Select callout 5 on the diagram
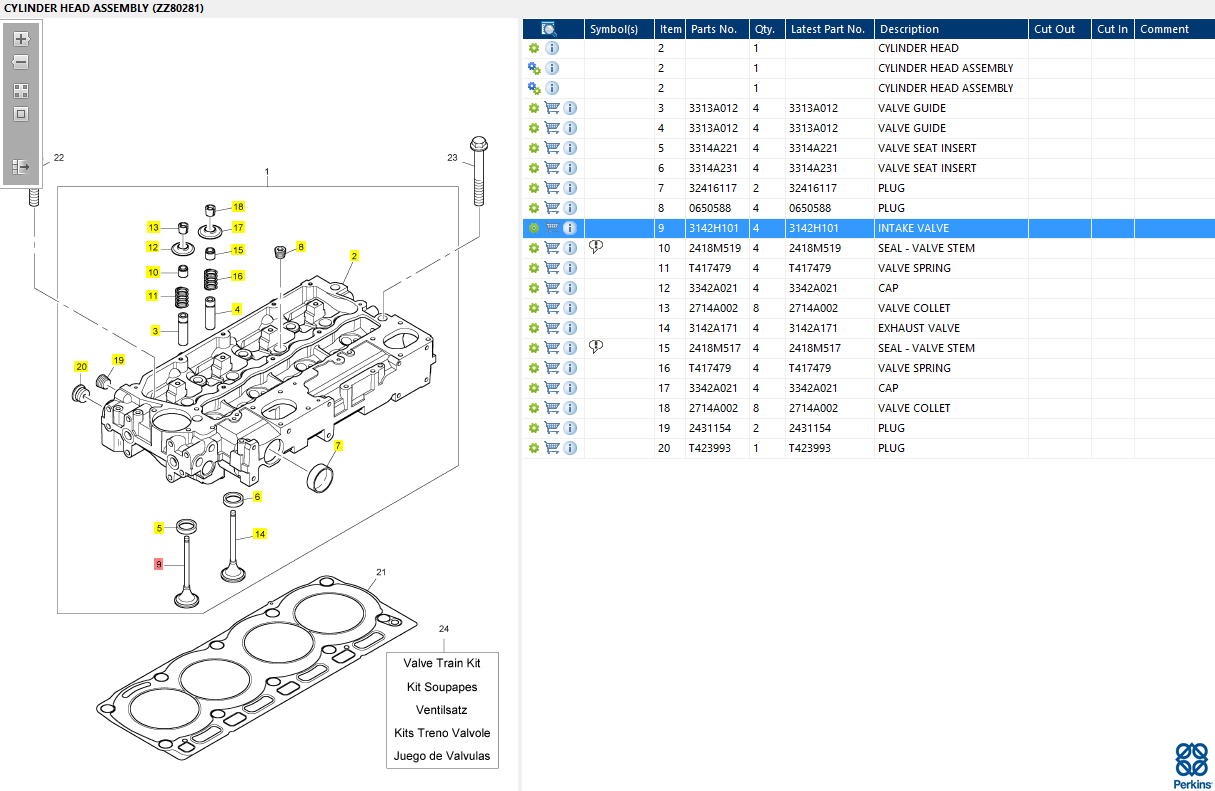This screenshot has width=1215, height=791. (158, 528)
